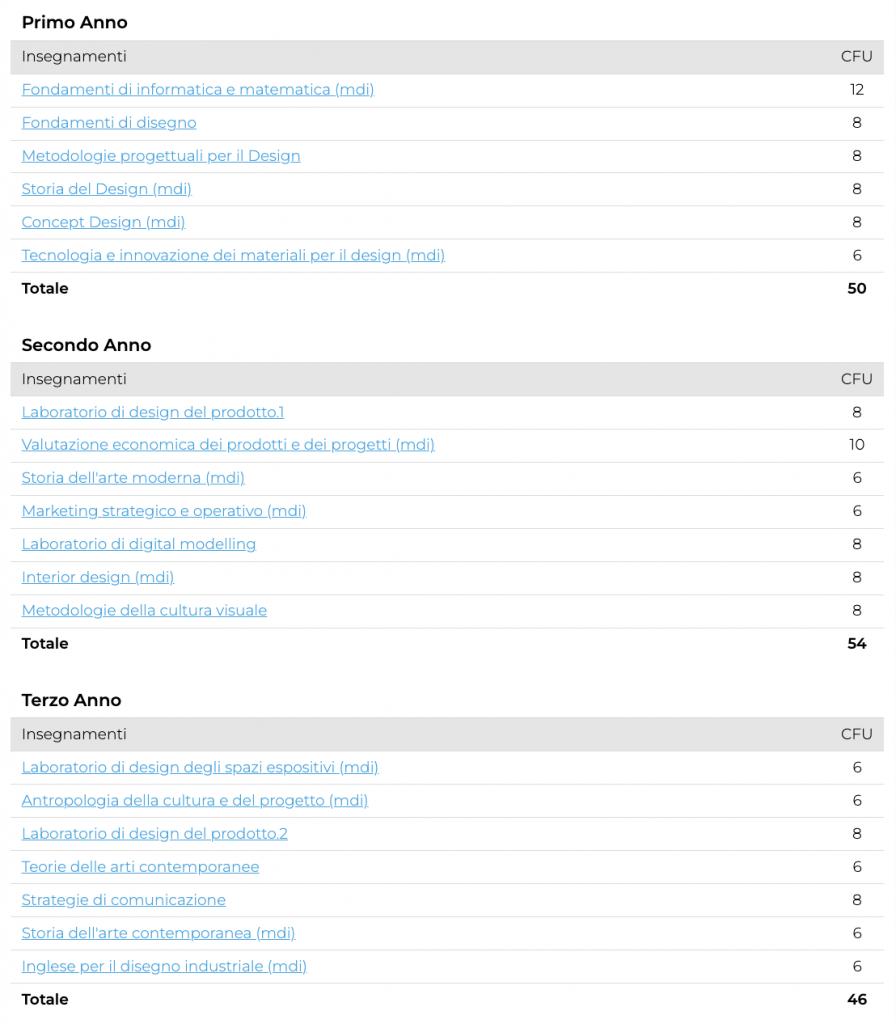The width and height of the screenshot is (896, 1024).
Task: Click the Fondamenti di disegno course
Action: point(109,123)
